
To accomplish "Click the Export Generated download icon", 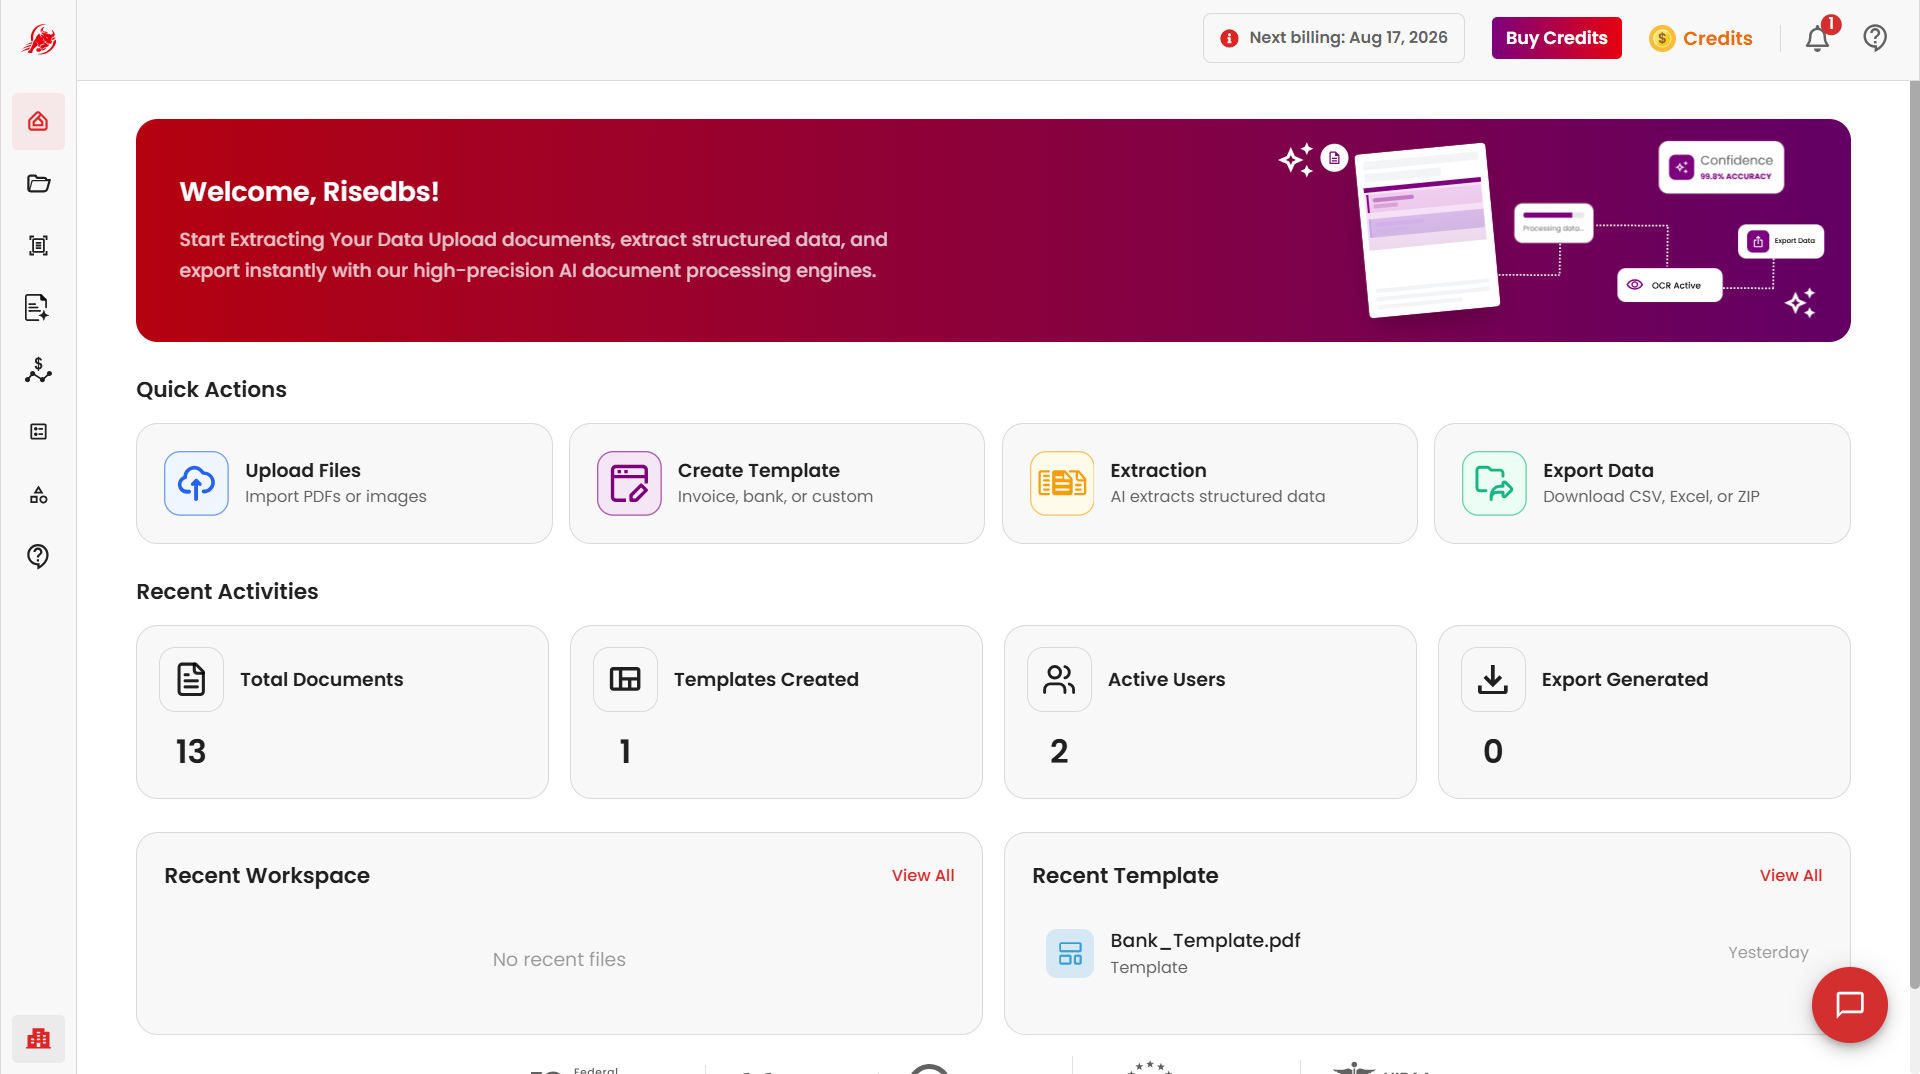I will [x=1493, y=679].
